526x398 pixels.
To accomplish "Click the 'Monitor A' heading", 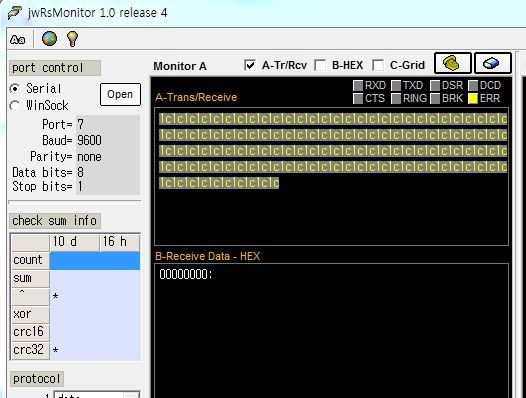I will point(180,66).
